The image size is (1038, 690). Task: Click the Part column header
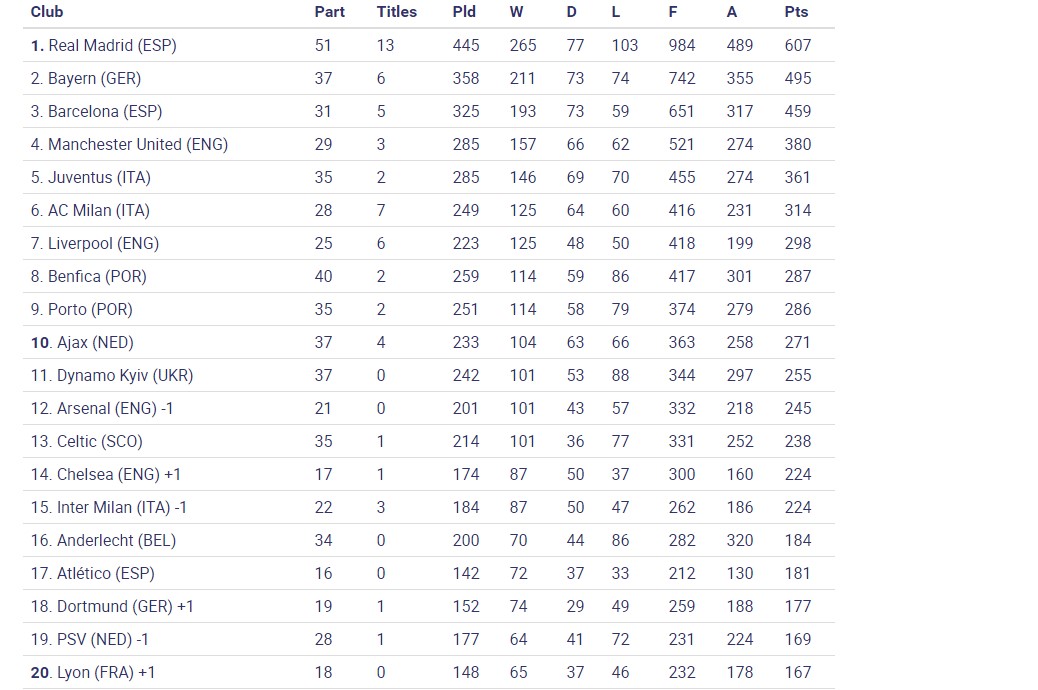coord(329,12)
